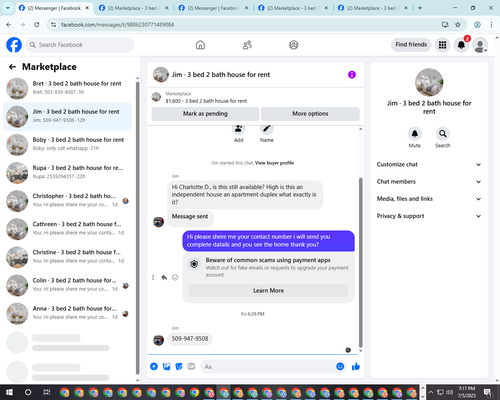The image size is (500, 400).
Task: Click Mark as pending button
Action: (x=205, y=114)
